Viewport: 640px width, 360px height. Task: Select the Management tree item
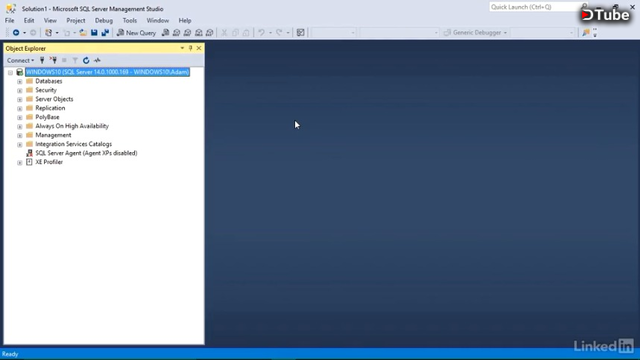click(x=53, y=135)
